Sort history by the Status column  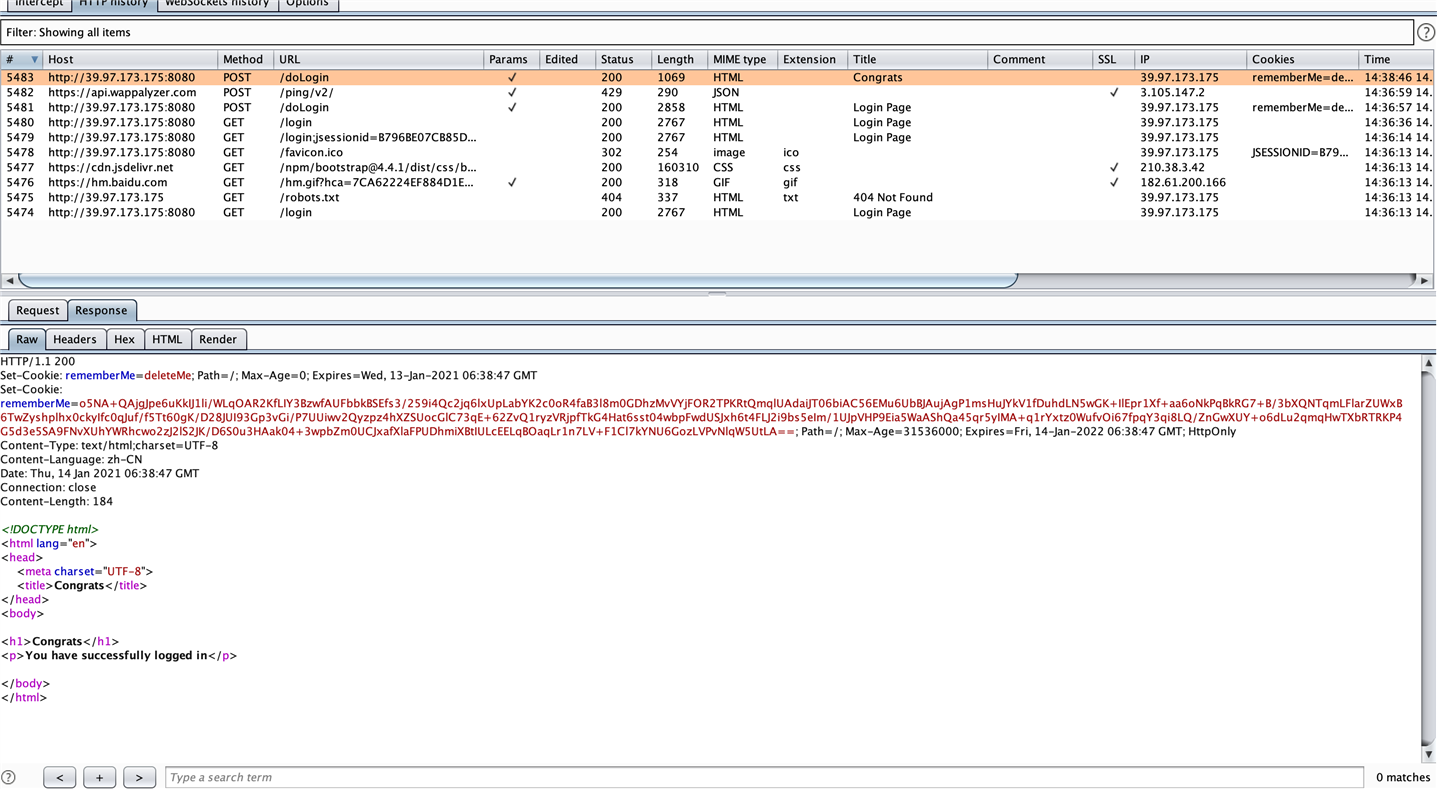(x=623, y=60)
